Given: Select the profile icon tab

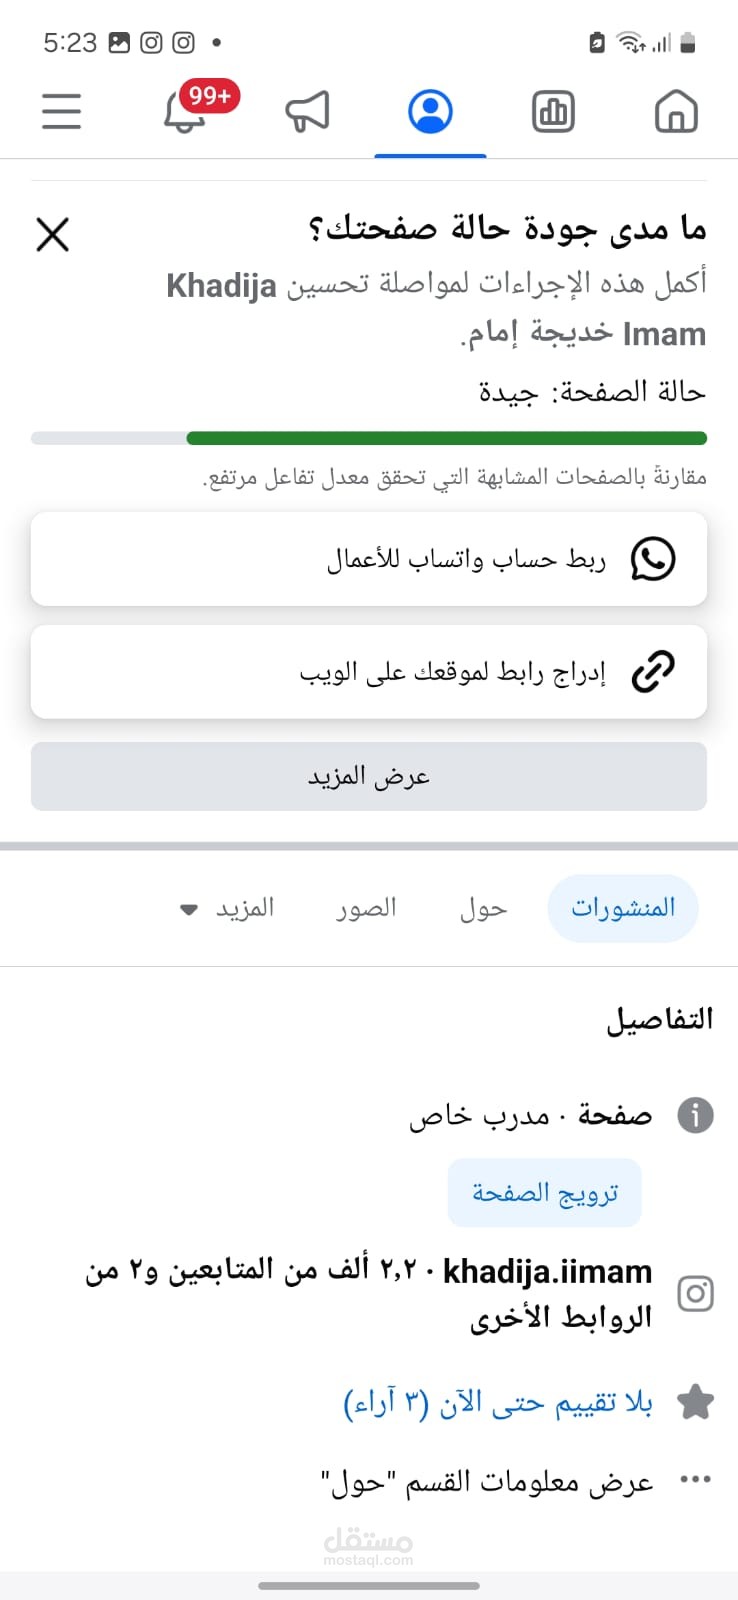Looking at the screenshot, I should [431, 111].
